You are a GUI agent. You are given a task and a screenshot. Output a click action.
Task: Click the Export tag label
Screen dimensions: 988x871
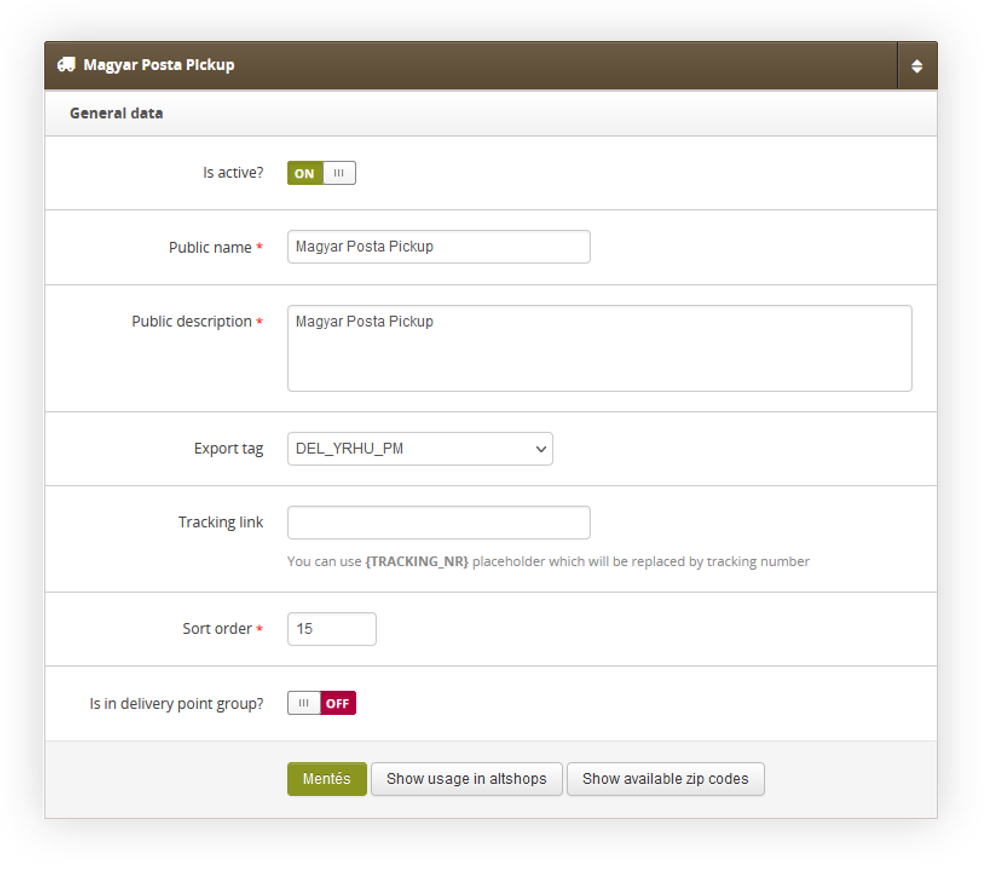coord(228,449)
